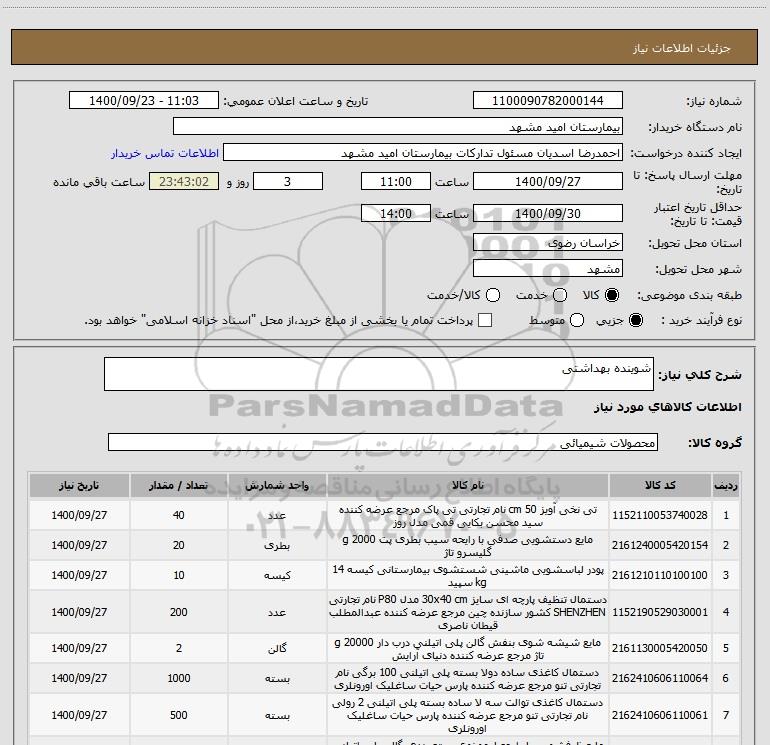Image resolution: width=770 pixels, height=745 pixels.
Task: Click the شرح کلی نیاز text area
Action: point(379,374)
